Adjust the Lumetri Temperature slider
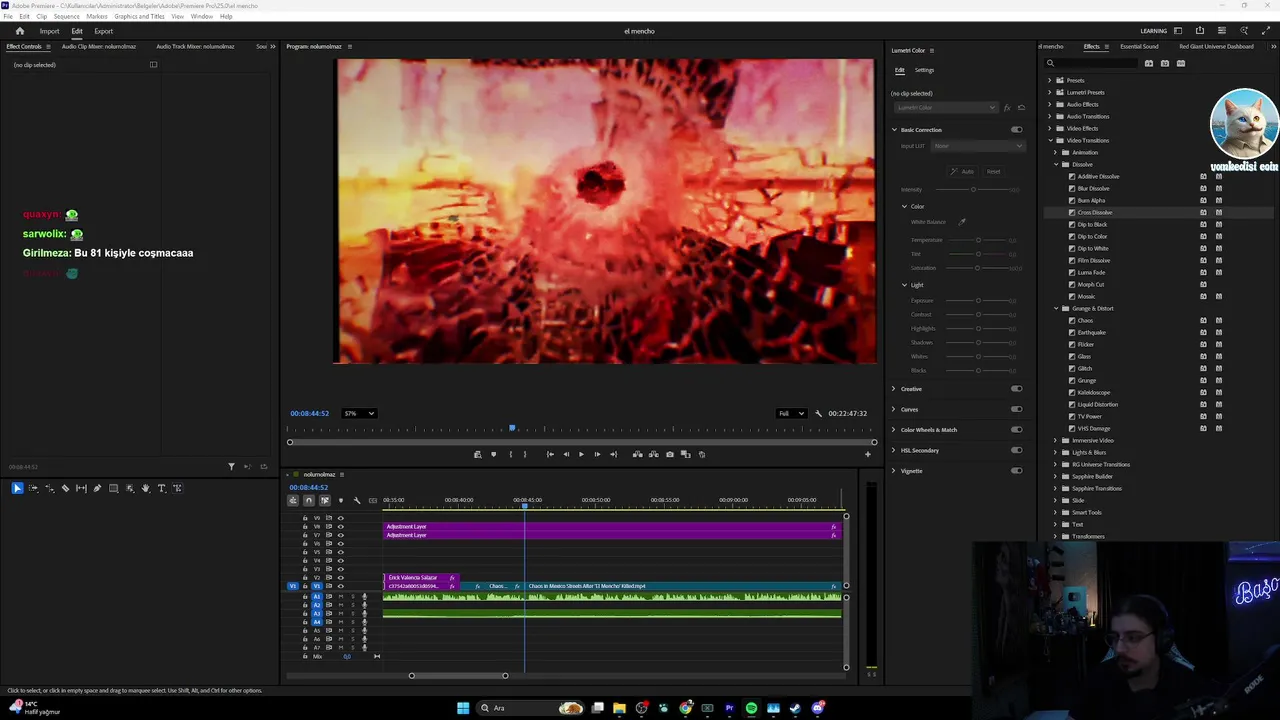The height and width of the screenshot is (720, 1280). click(978, 240)
